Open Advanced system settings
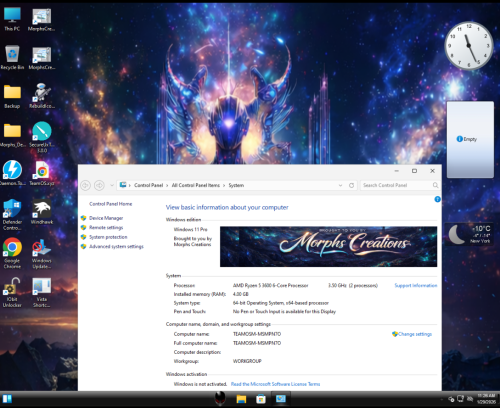 point(116,246)
